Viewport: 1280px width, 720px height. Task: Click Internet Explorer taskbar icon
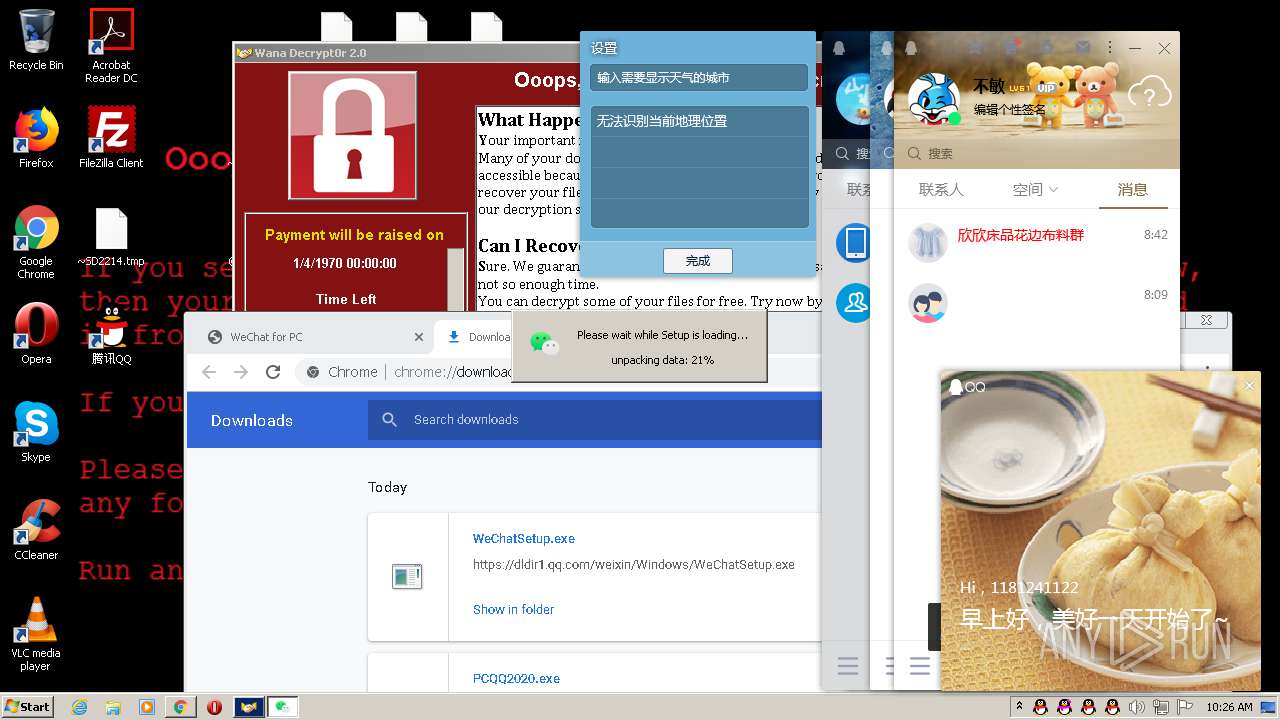(x=79, y=707)
